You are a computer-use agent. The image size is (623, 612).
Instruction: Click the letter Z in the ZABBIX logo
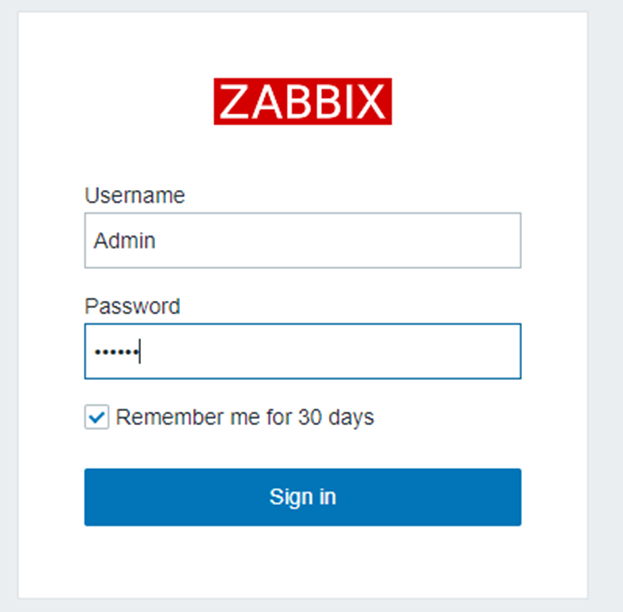point(232,102)
